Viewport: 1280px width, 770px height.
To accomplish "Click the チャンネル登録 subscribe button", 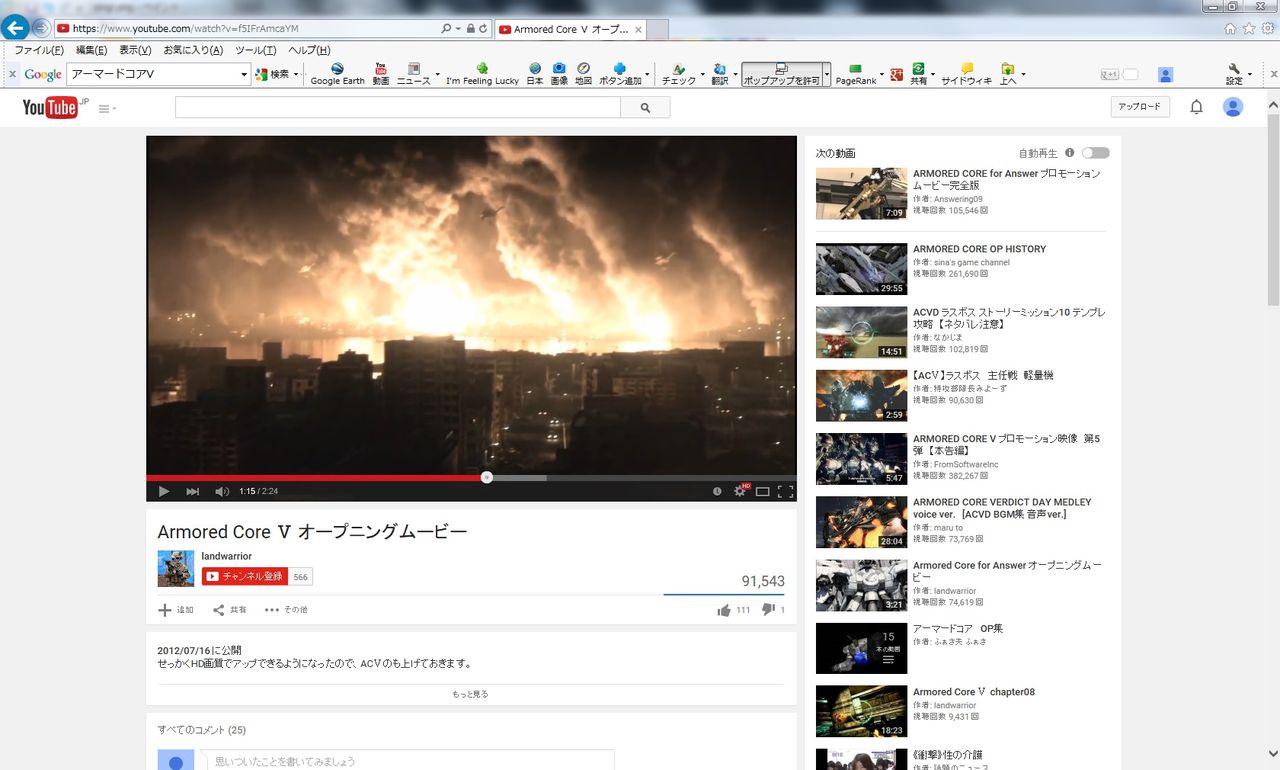I will point(245,576).
